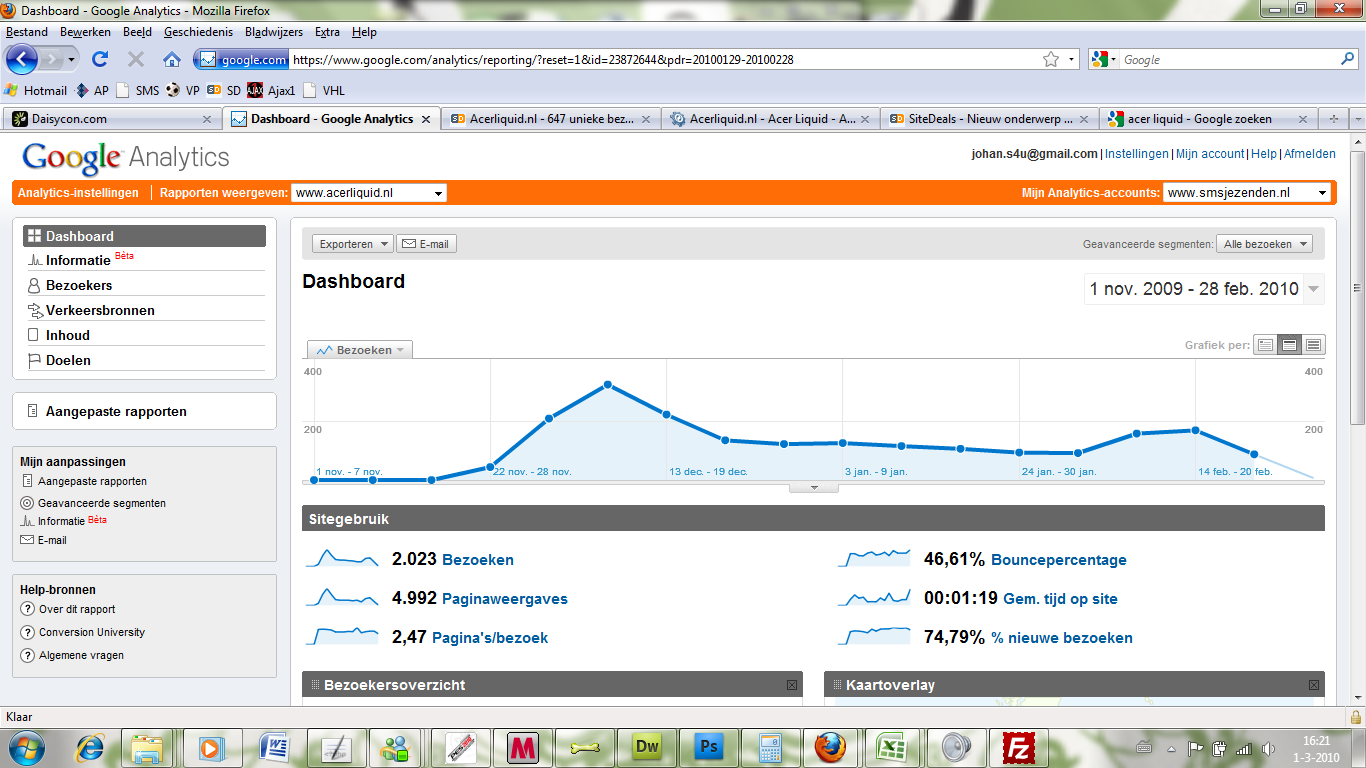1366x768 pixels.
Task: Click the Google search input field
Action: (1228, 59)
